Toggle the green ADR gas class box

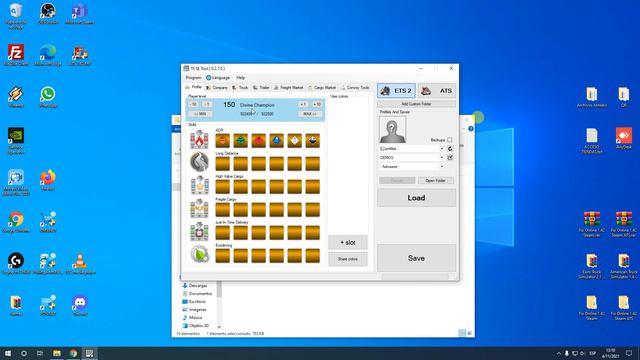click(x=240, y=140)
